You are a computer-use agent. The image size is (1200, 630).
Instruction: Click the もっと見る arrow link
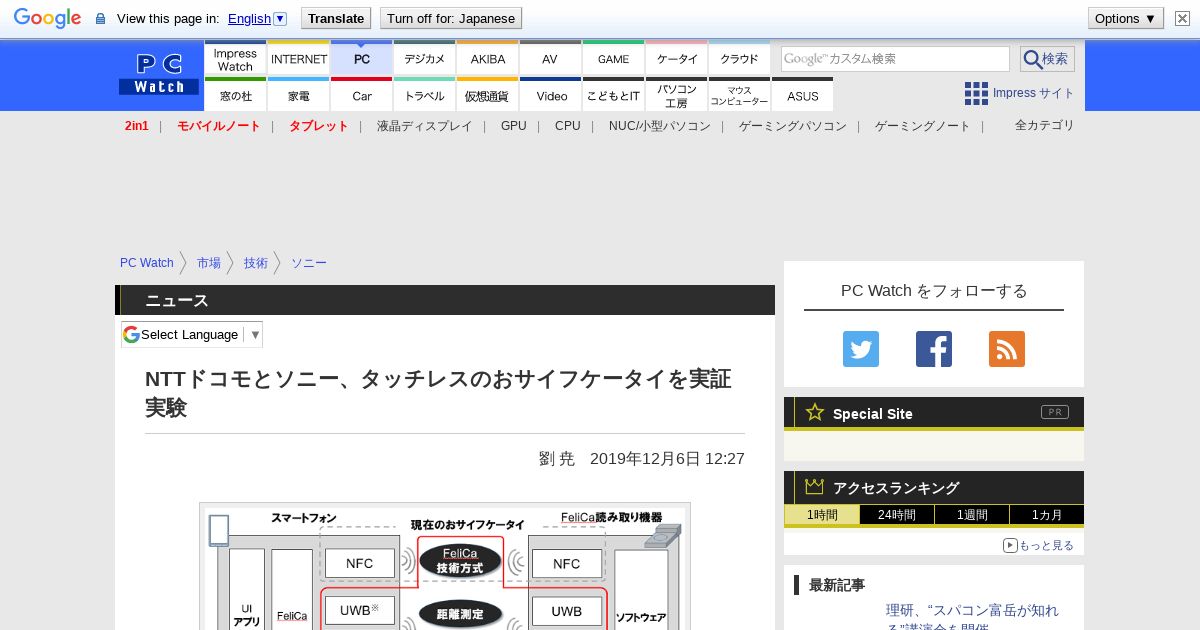point(1038,545)
